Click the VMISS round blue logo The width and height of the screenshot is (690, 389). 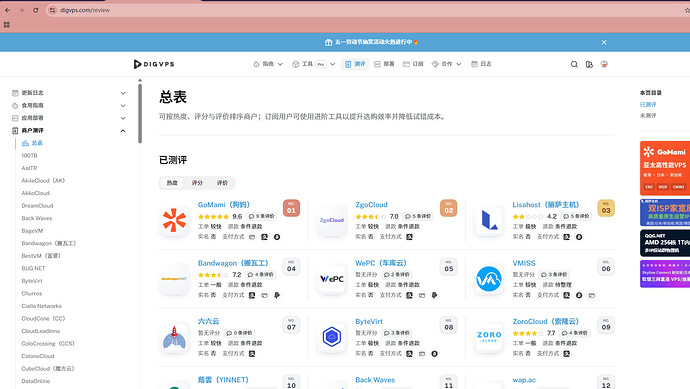click(489, 279)
